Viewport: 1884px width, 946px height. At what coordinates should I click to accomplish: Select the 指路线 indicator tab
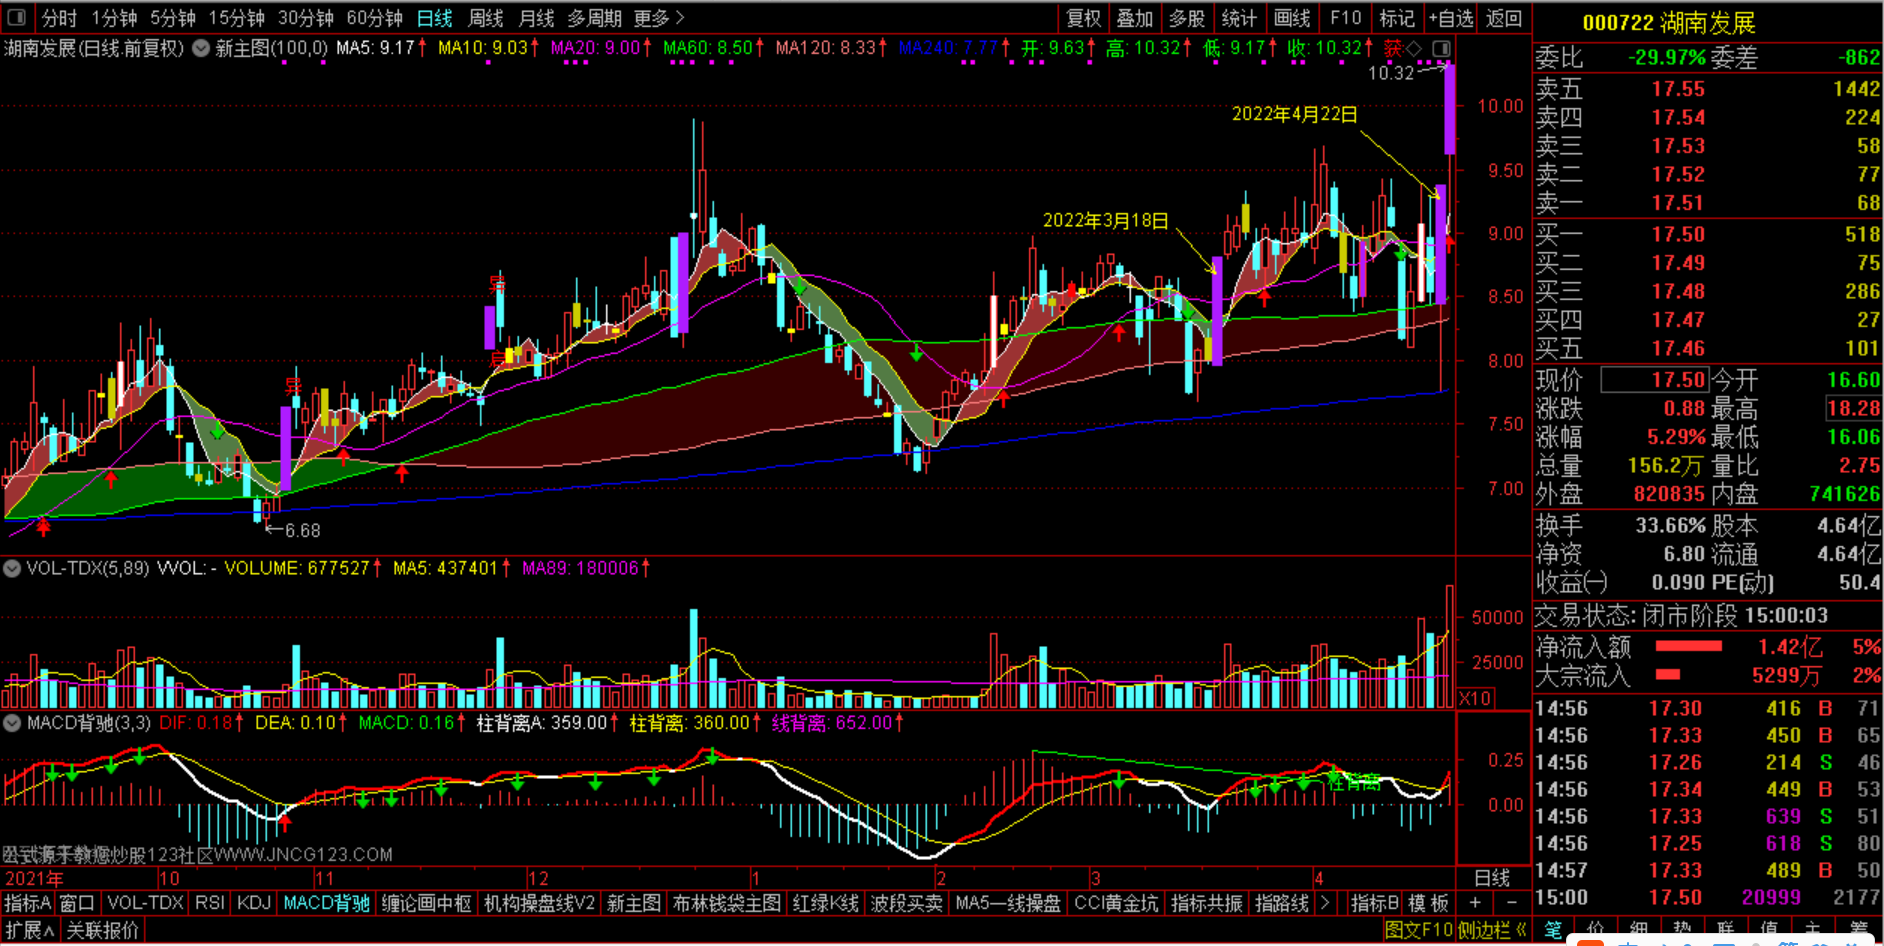click(1281, 903)
